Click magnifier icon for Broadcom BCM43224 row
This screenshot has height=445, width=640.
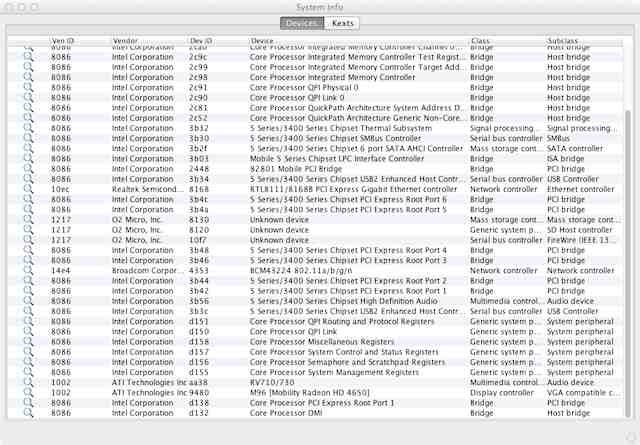(x=28, y=271)
